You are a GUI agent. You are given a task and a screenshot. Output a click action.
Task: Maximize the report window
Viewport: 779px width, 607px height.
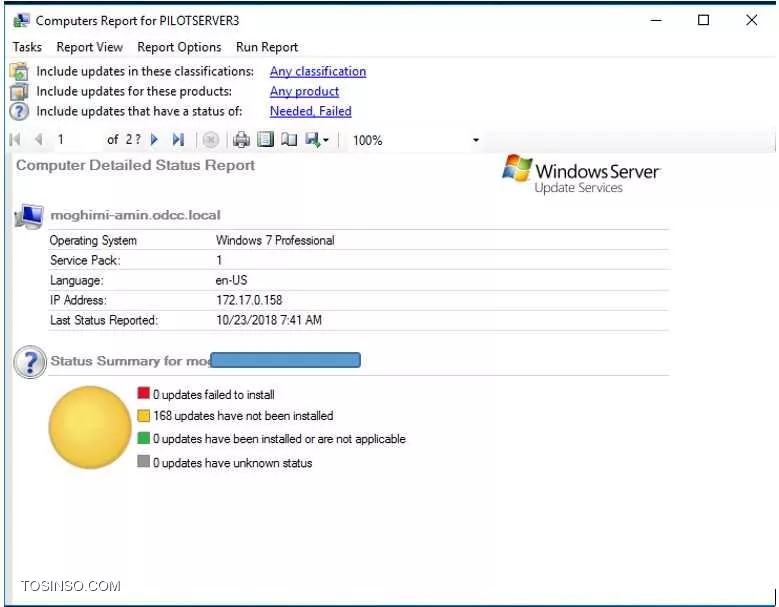[x=703, y=20]
